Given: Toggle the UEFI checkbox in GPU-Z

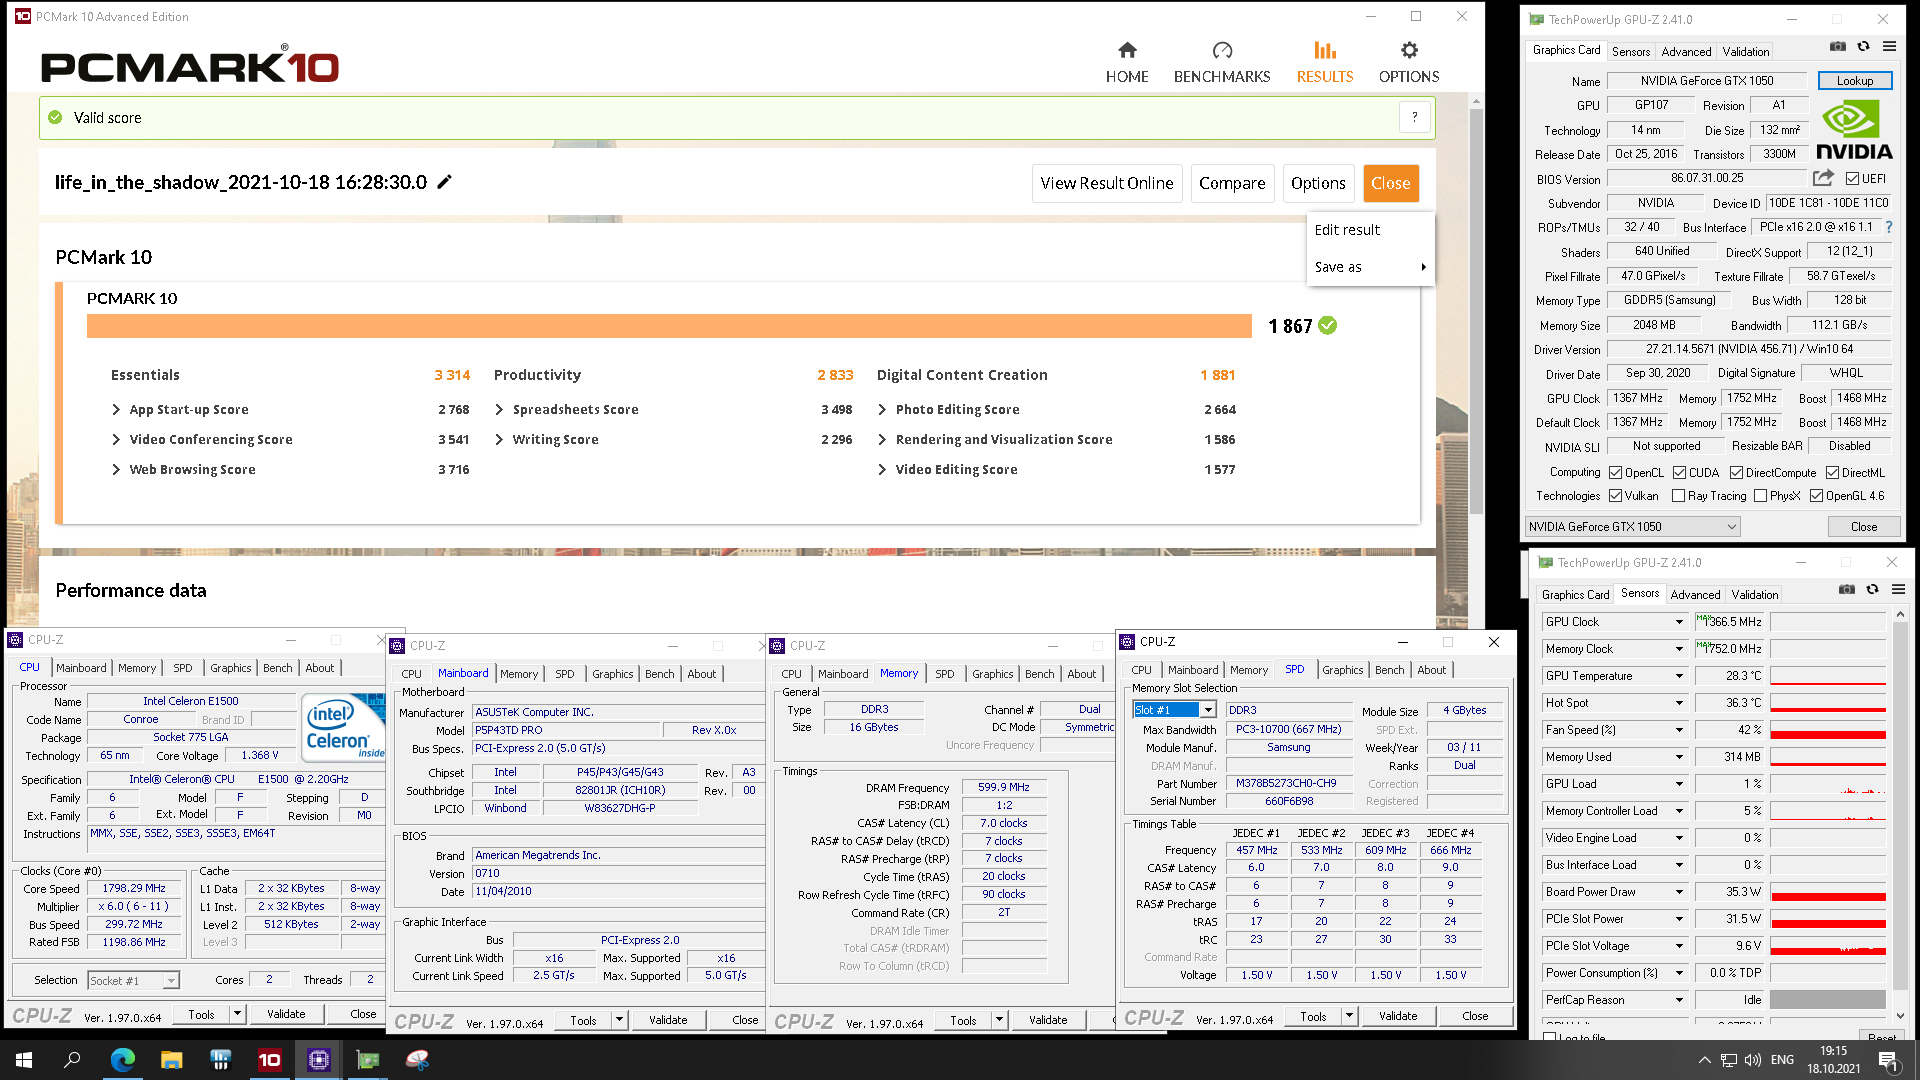Looking at the screenshot, I should [x=1852, y=178].
